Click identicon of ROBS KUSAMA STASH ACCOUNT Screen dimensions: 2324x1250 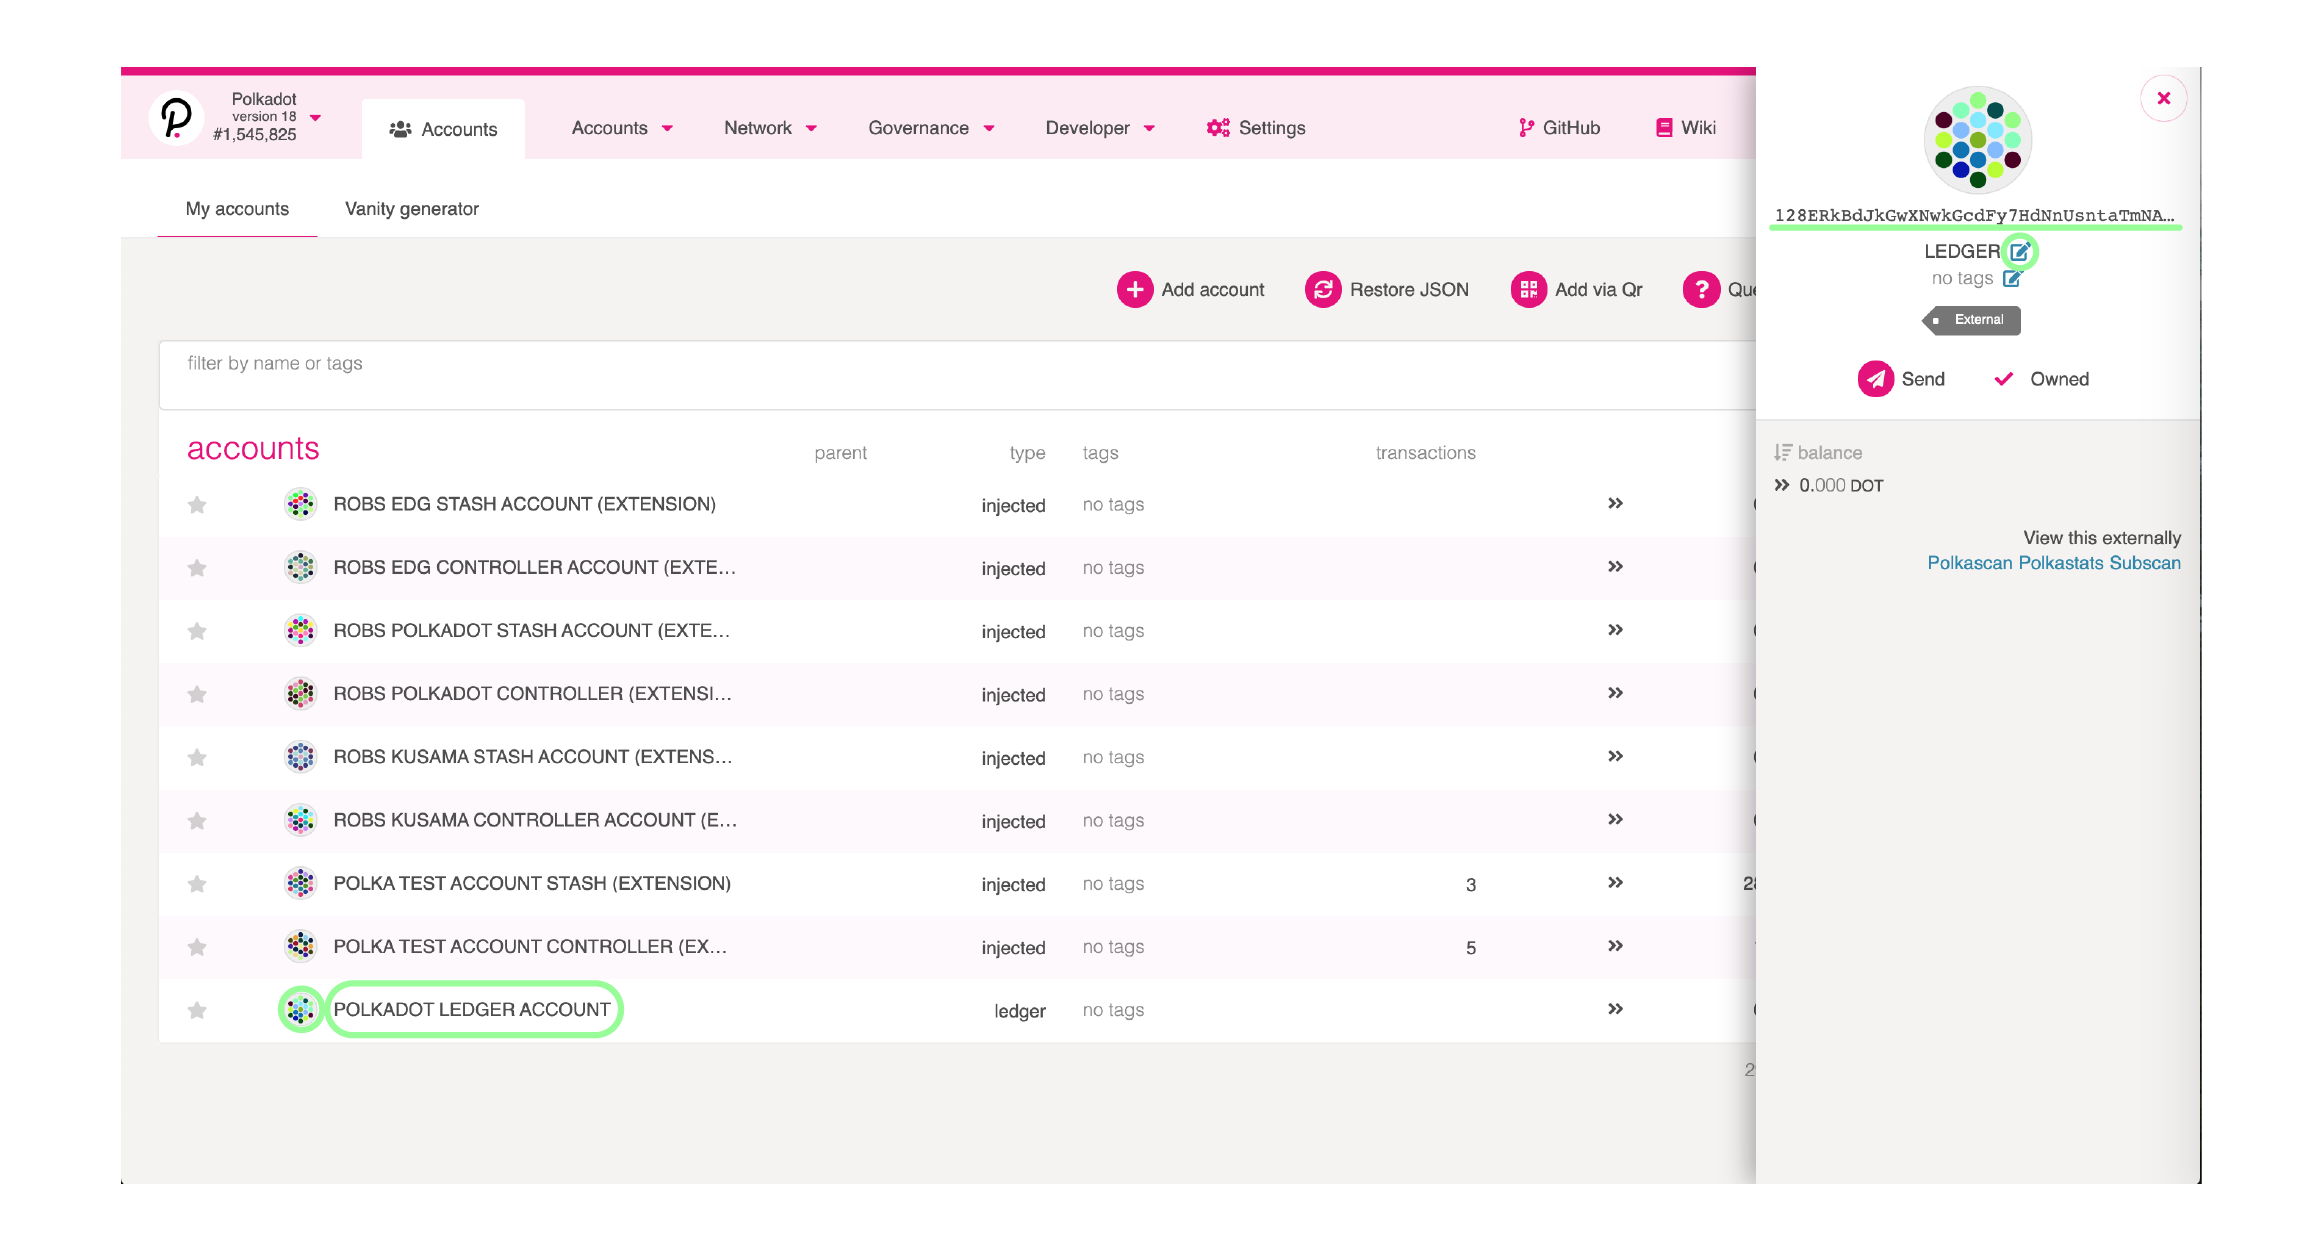point(300,756)
